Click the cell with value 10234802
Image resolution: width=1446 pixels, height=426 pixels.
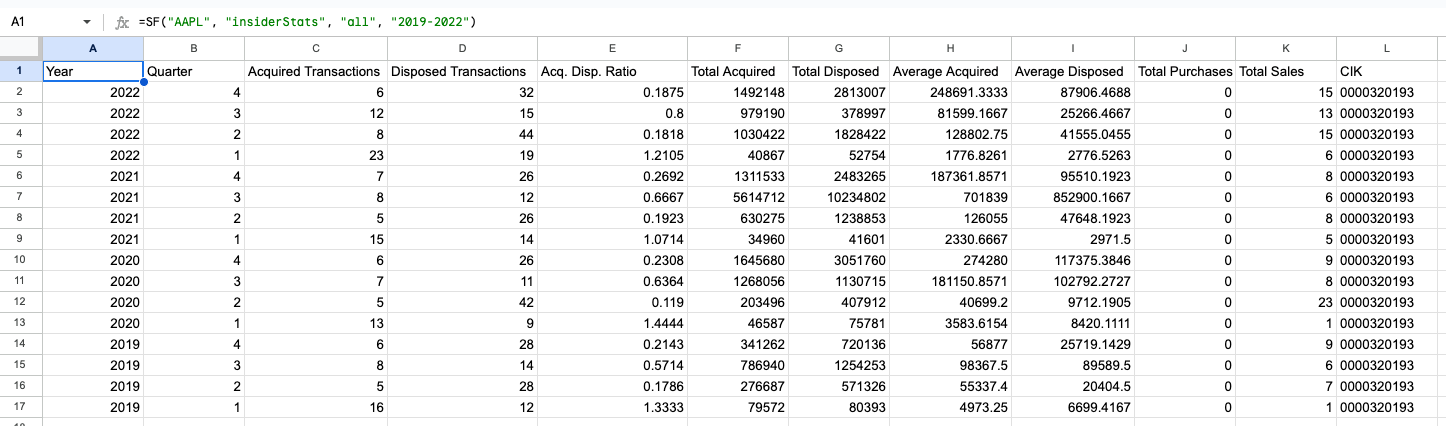click(839, 197)
